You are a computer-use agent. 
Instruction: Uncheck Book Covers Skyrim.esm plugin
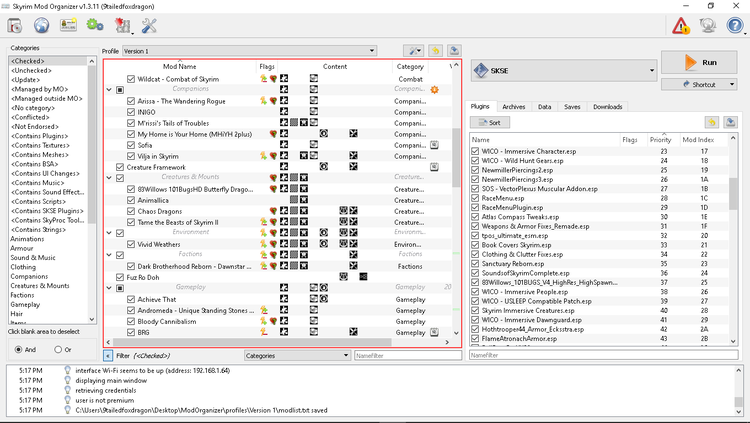pyautogui.click(x=475, y=245)
